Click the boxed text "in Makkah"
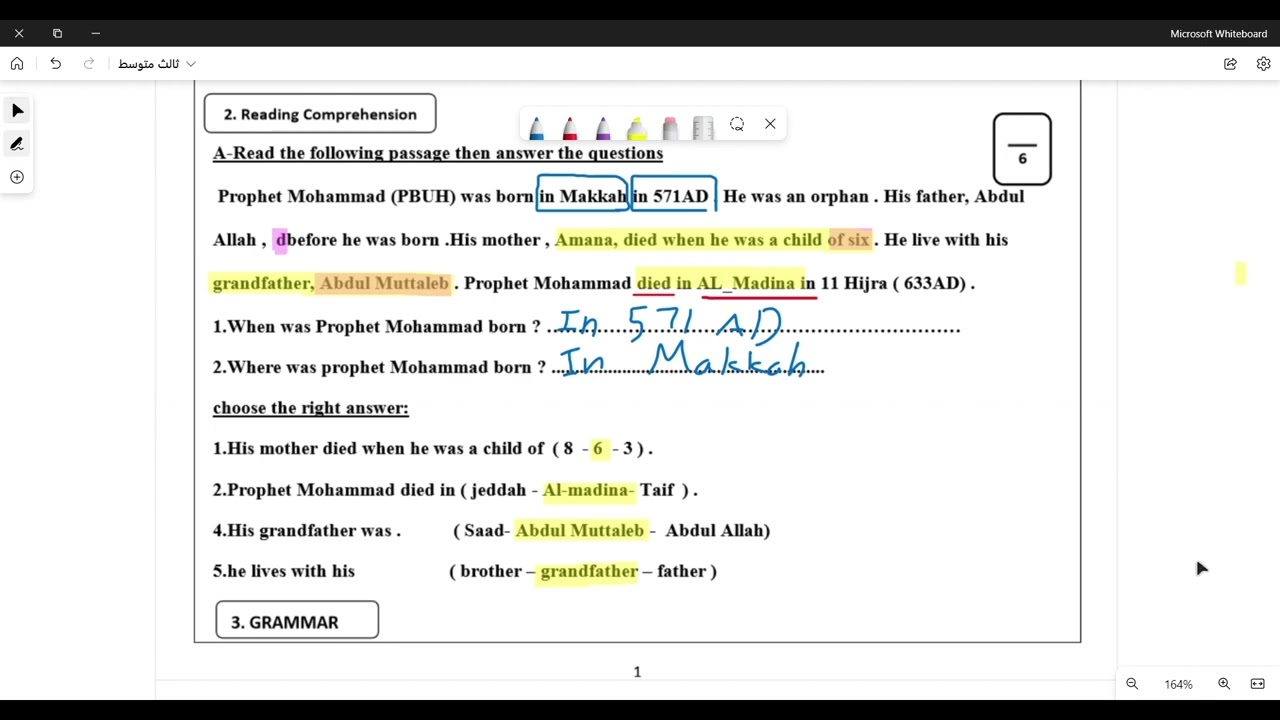The width and height of the screenshot is (1280, 720). pos(584,196)
